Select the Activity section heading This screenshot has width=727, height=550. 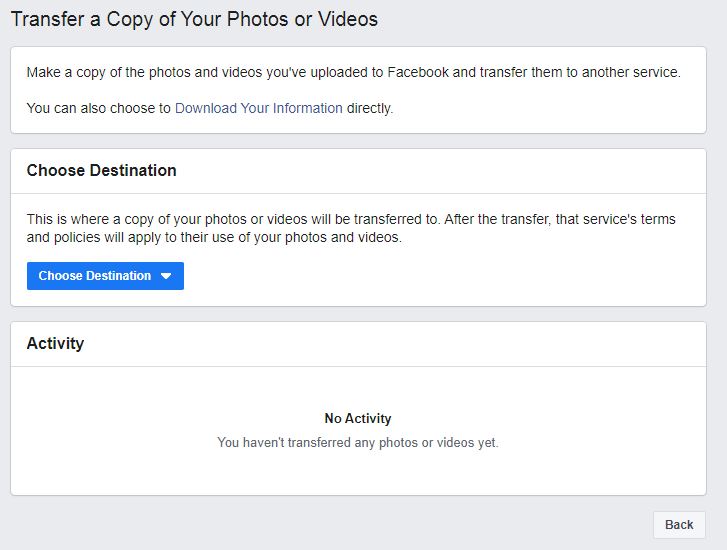click(55, 343)
